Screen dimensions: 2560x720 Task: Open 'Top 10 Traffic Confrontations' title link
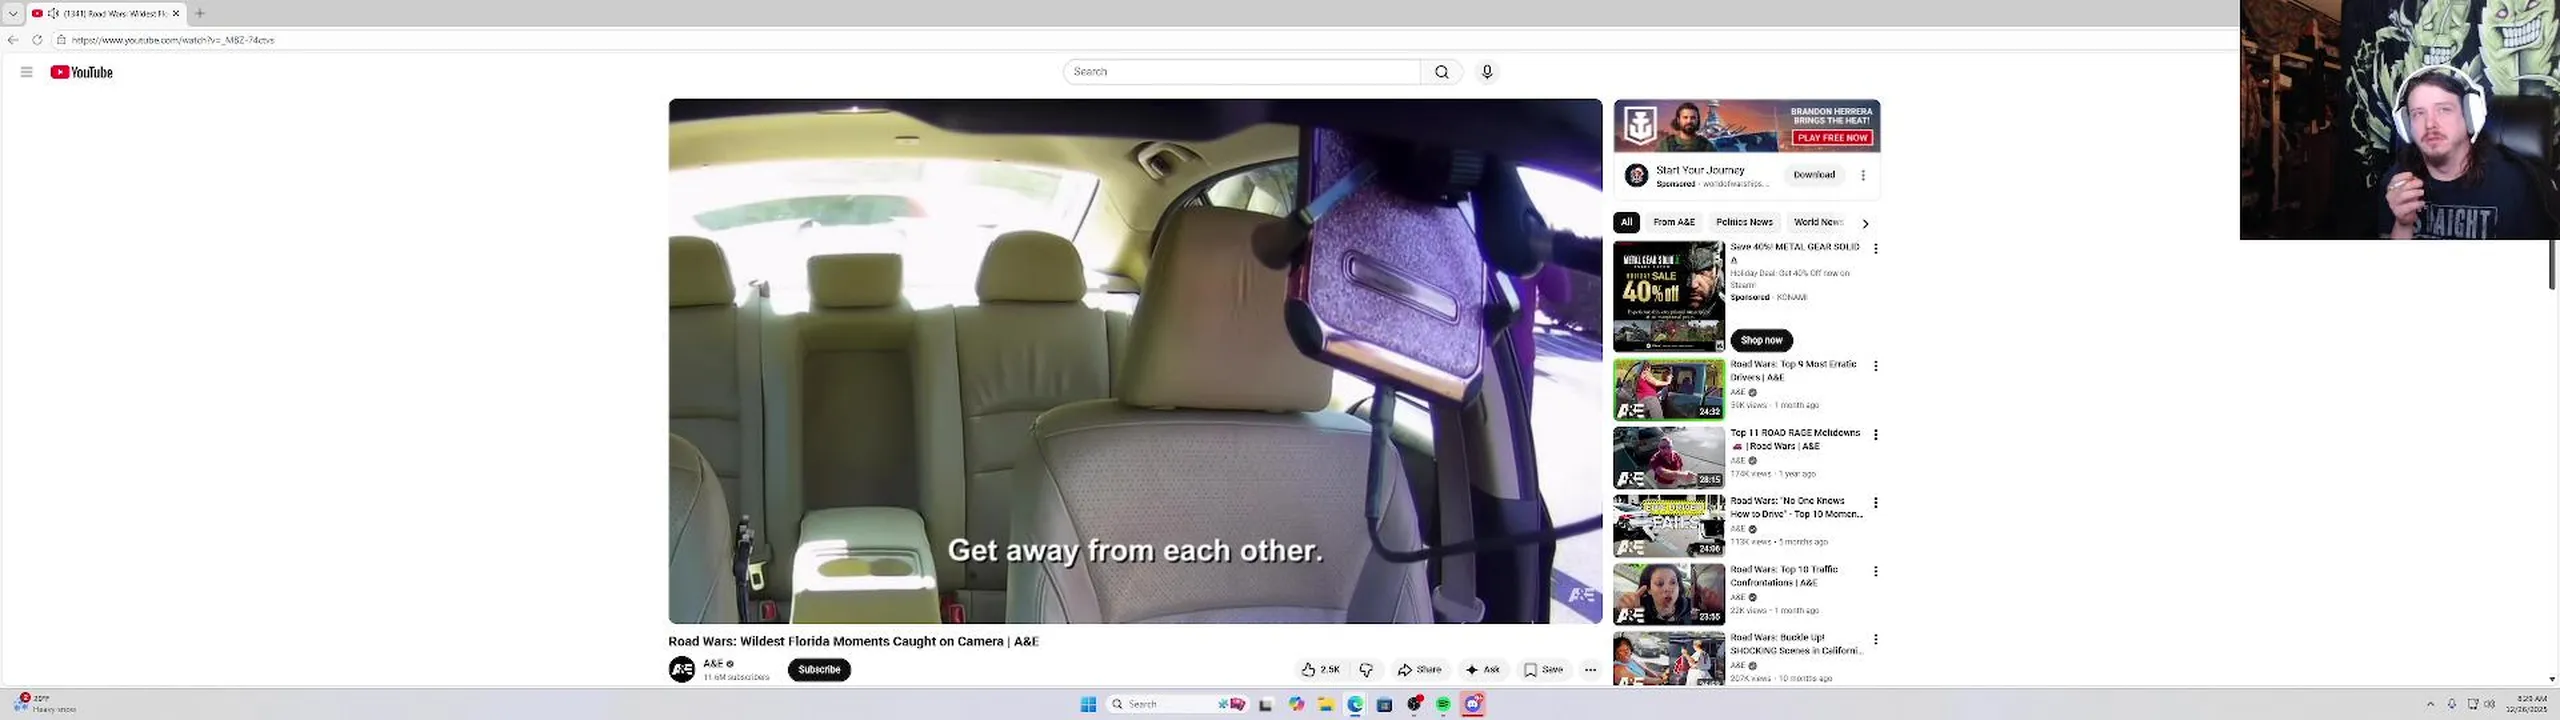(1785, 576)
